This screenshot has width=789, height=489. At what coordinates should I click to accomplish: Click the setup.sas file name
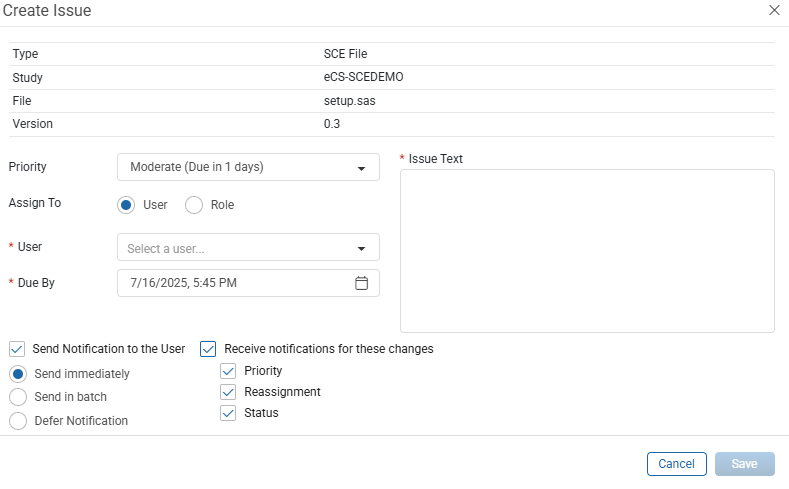tap(349, 101)
